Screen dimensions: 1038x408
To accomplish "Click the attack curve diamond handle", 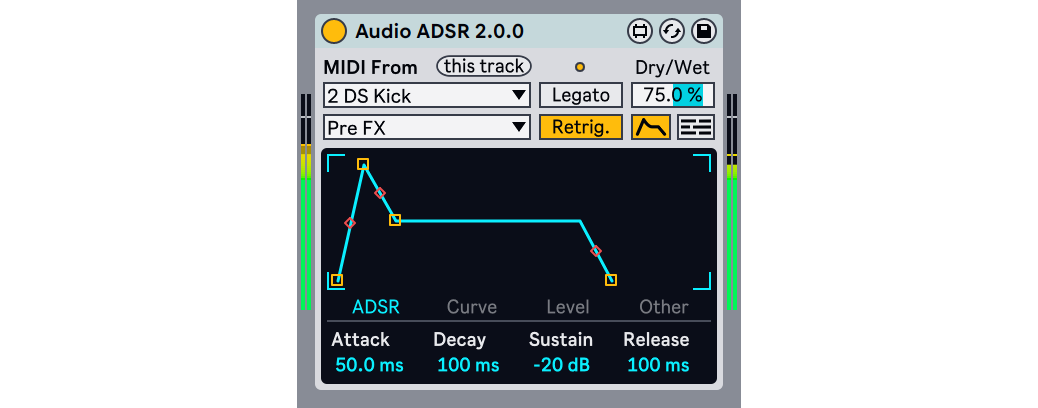I will (x=350, y=223).
